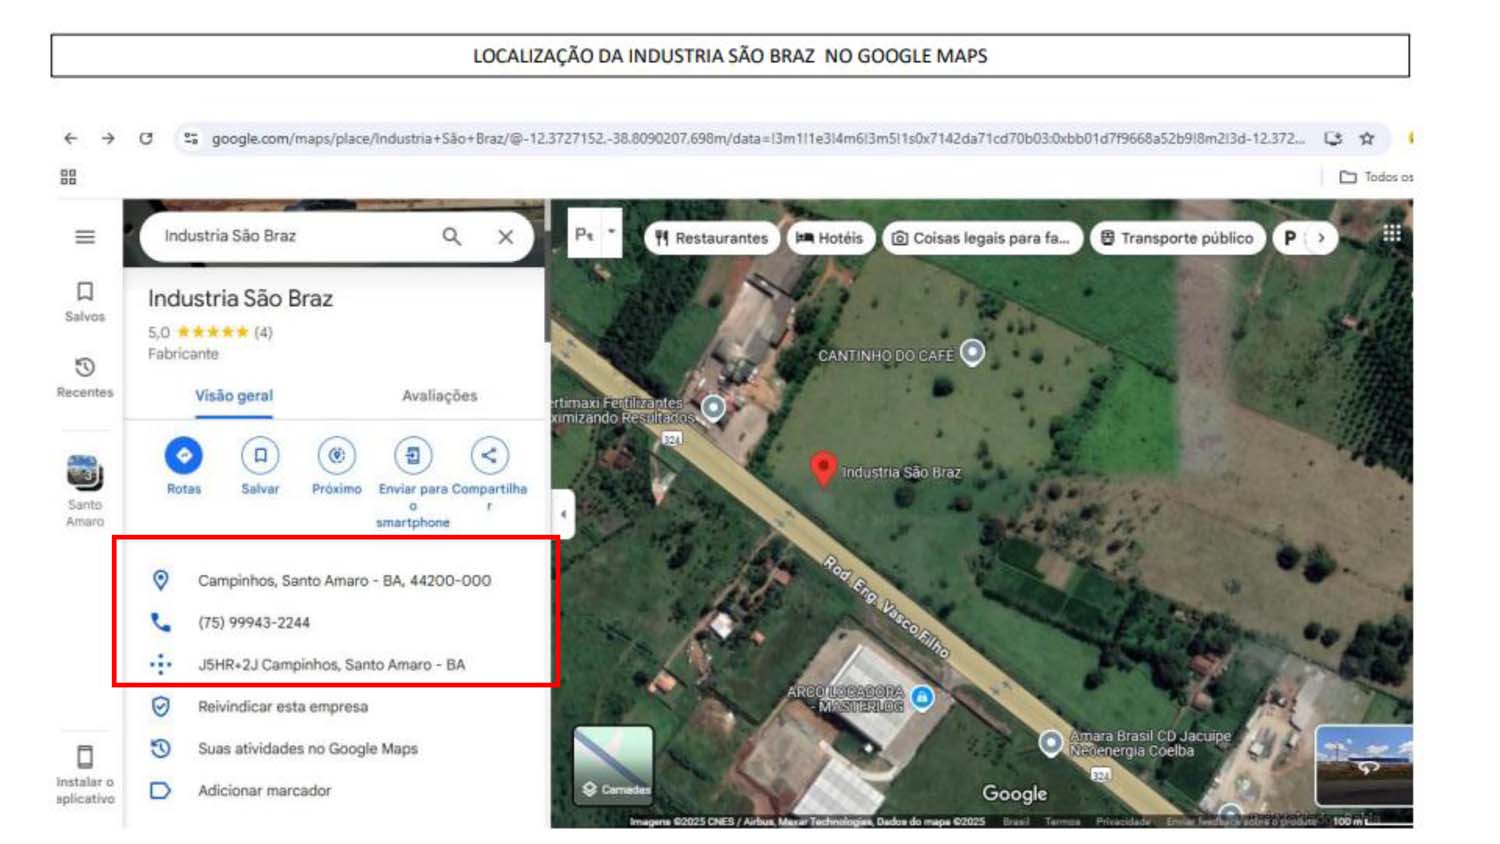Open the apps grid in bookmarks bar
This screenshot has height=844, width=1500.
(68, 177)
